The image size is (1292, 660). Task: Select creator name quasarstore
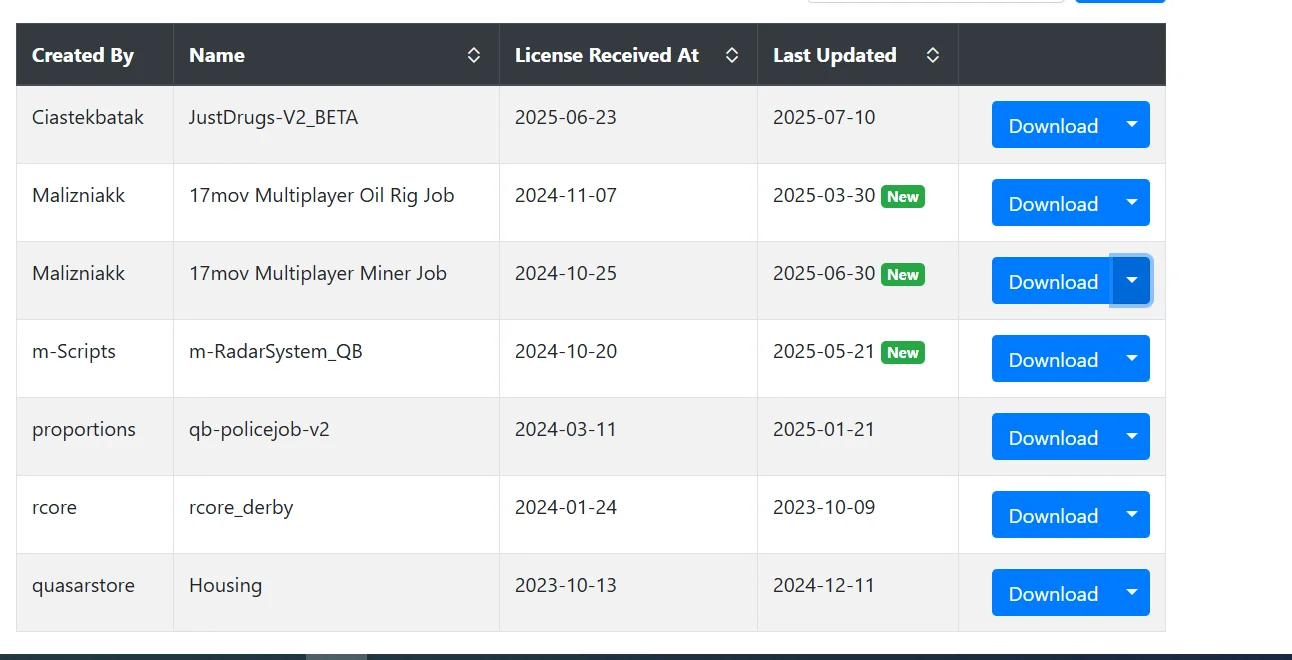[x=83, y=585]
